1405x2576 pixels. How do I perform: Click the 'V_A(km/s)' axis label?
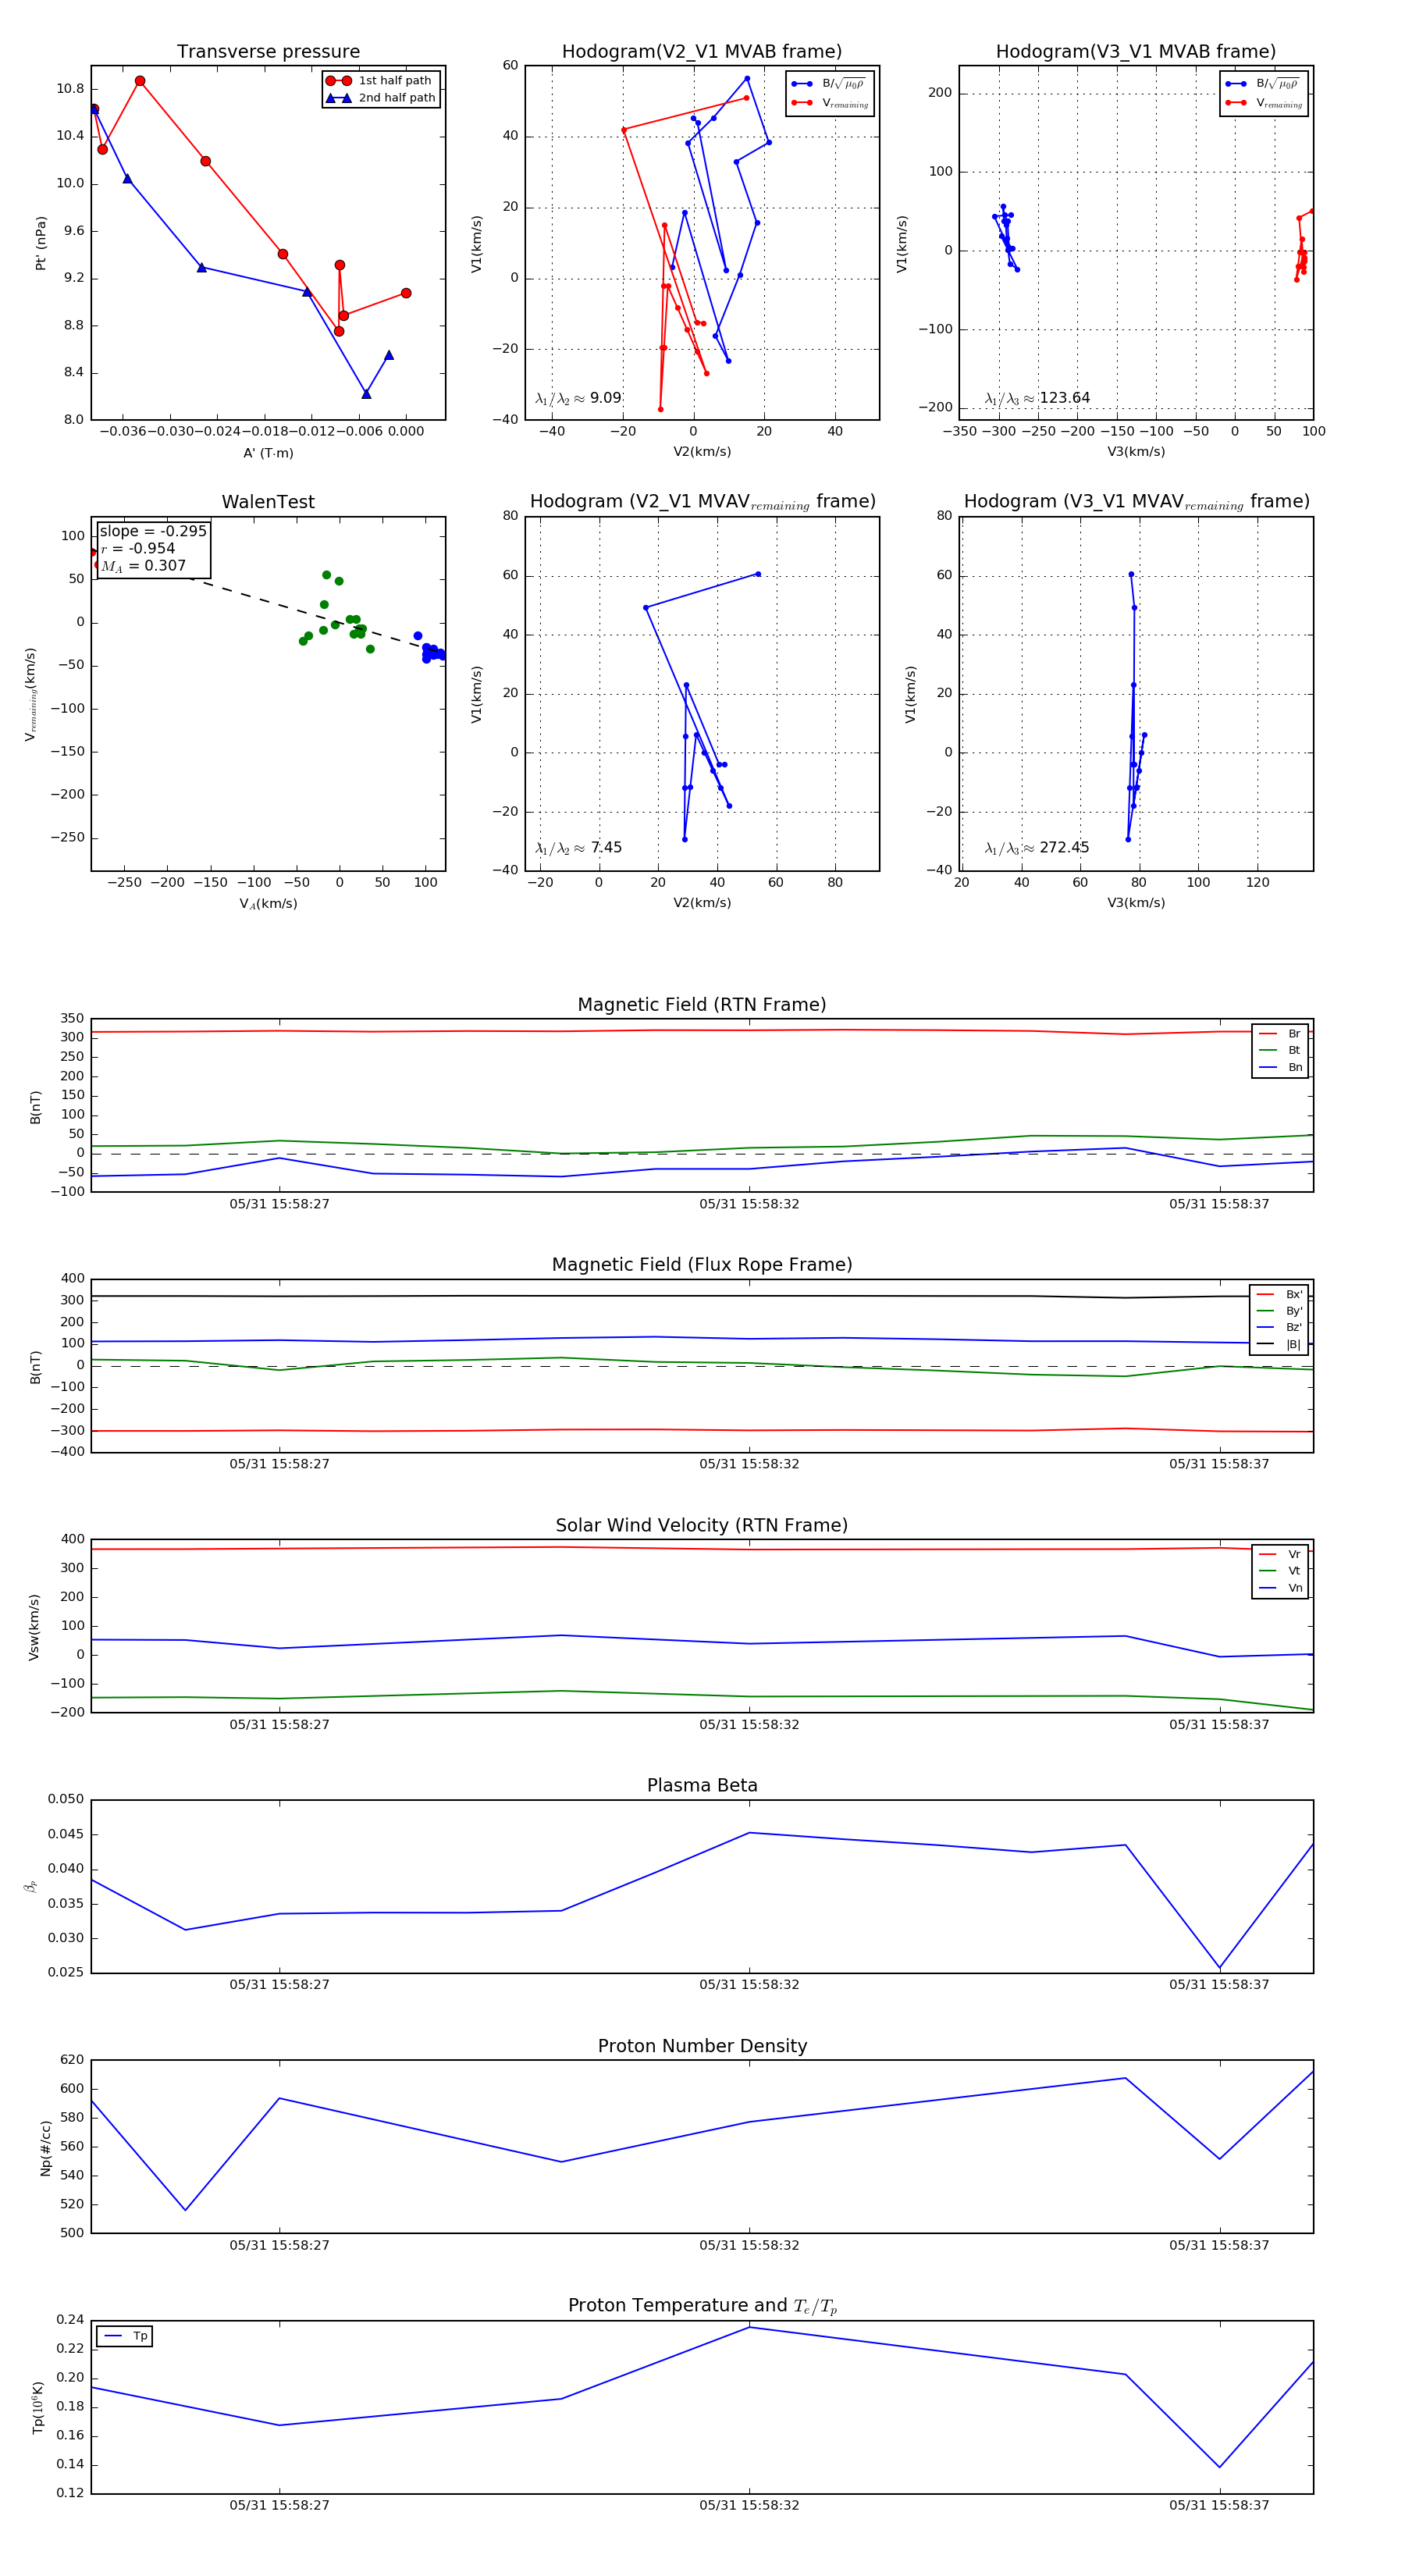(268, 904)
